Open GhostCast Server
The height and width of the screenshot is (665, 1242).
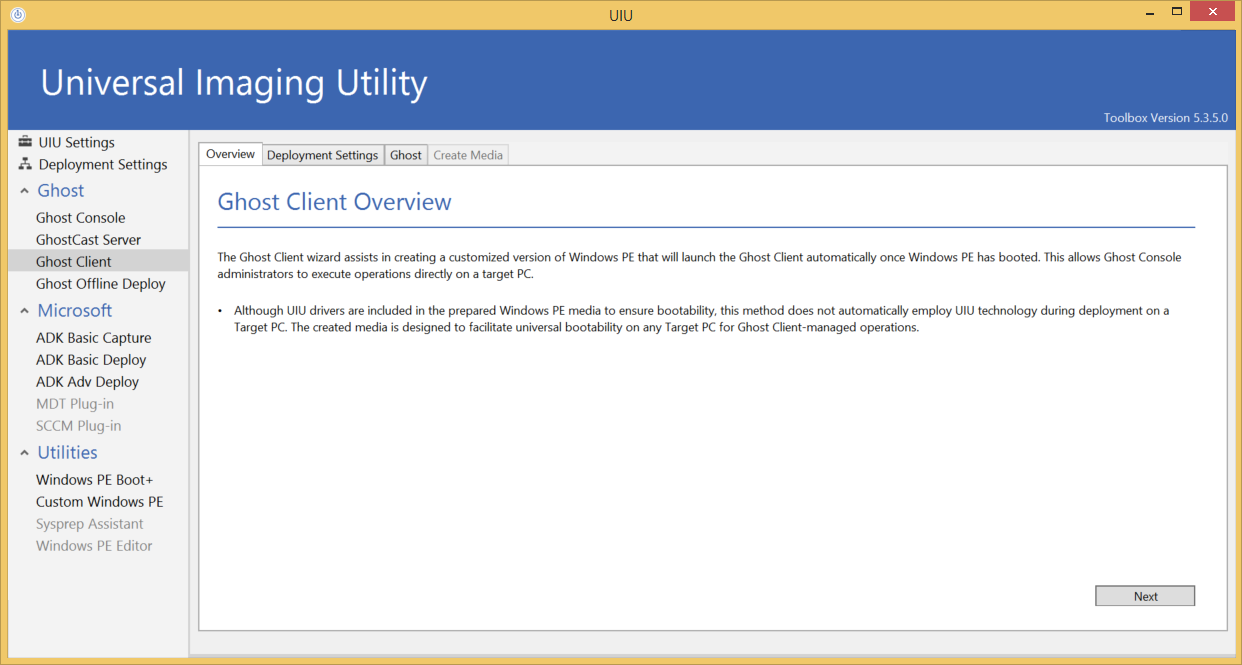coord(88,239)
